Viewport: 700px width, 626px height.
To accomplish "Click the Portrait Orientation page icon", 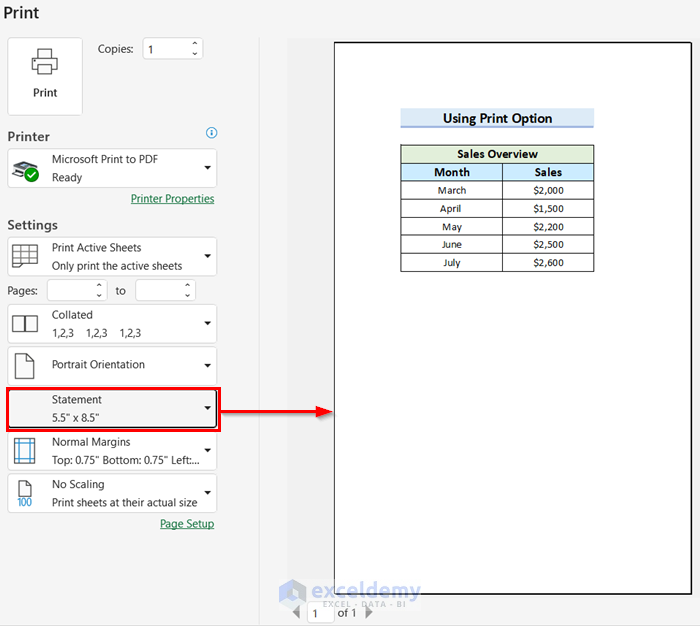I will [x=25, y=366].
